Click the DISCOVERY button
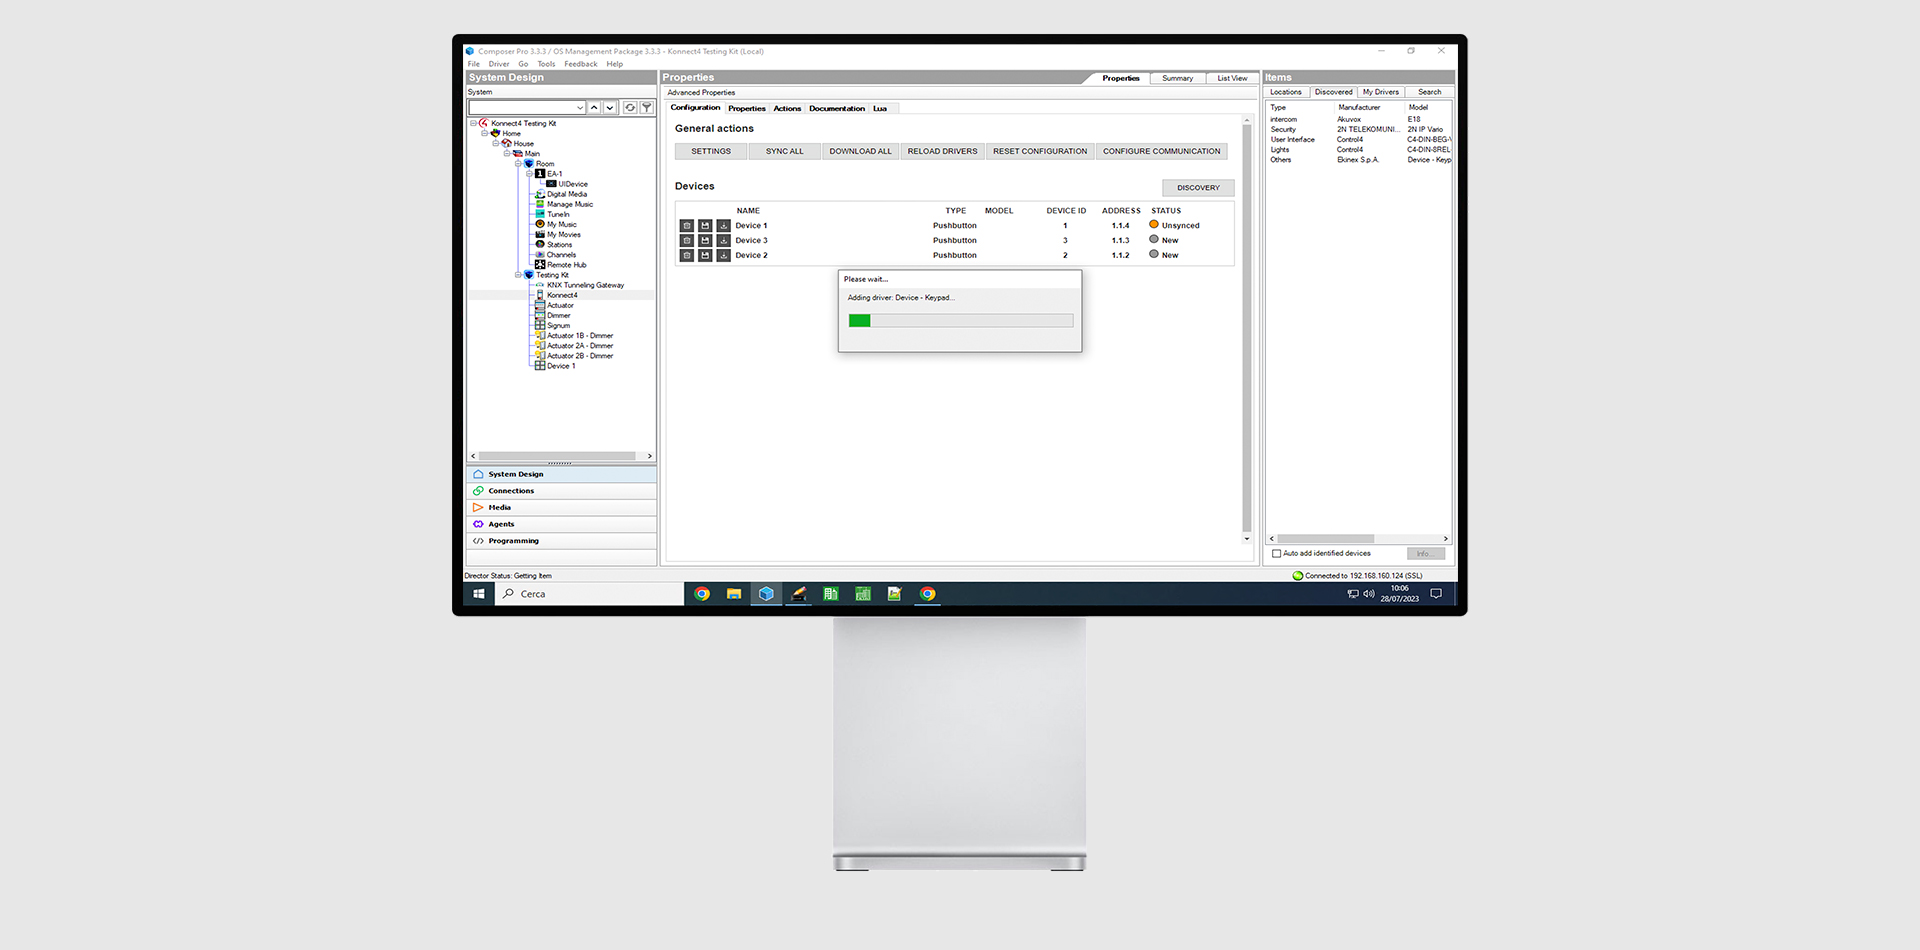Image resolution: width=1920 pixels, height=950 pixels. 1198,188
